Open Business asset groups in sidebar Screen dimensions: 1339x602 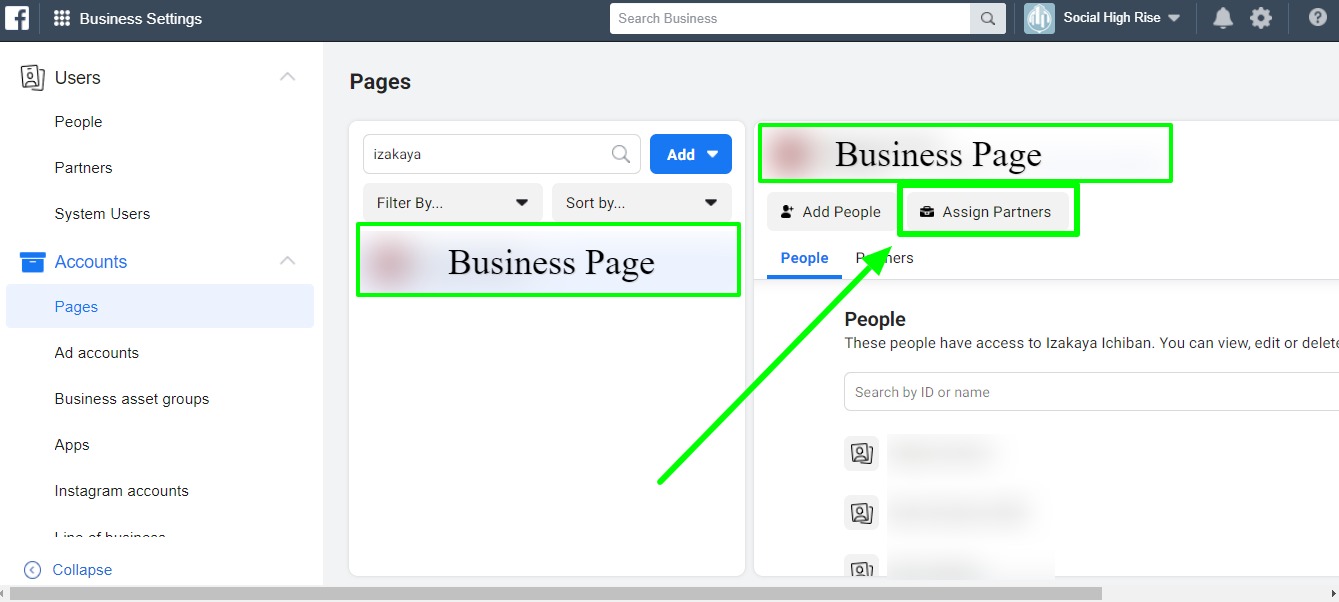point(132,399)
